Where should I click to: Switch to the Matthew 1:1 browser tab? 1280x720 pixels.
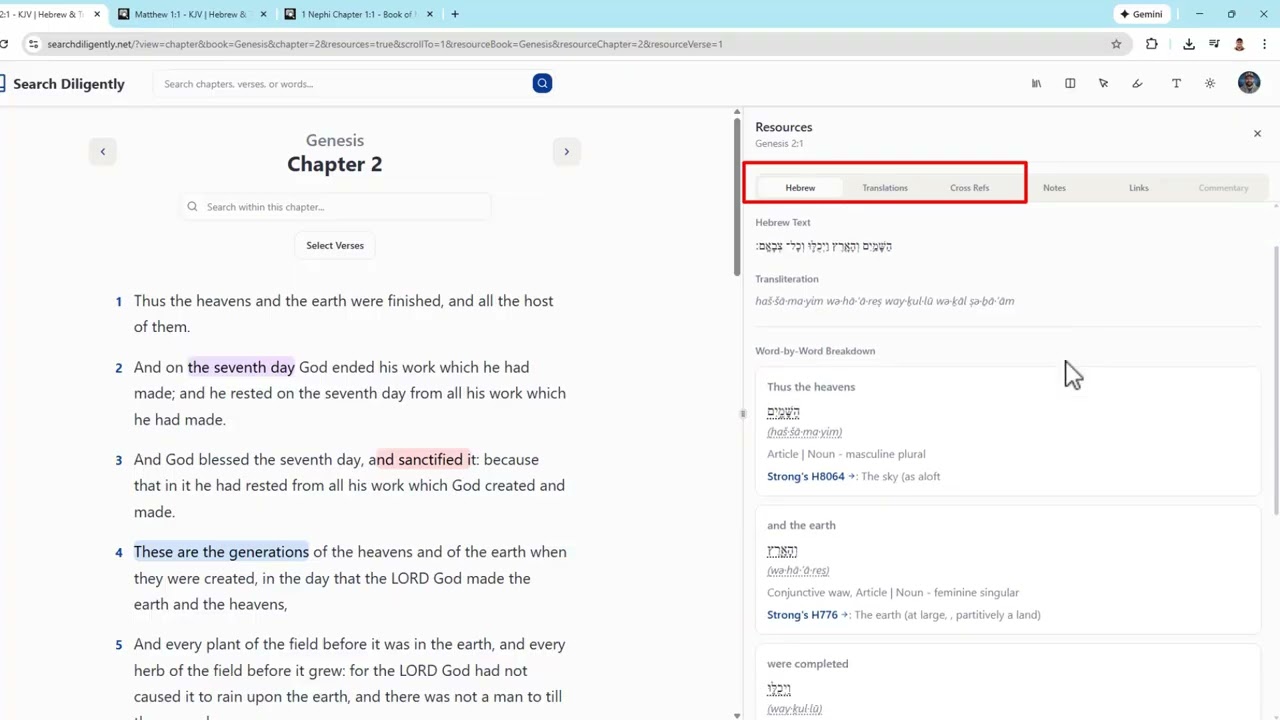(x=190, y=14)
